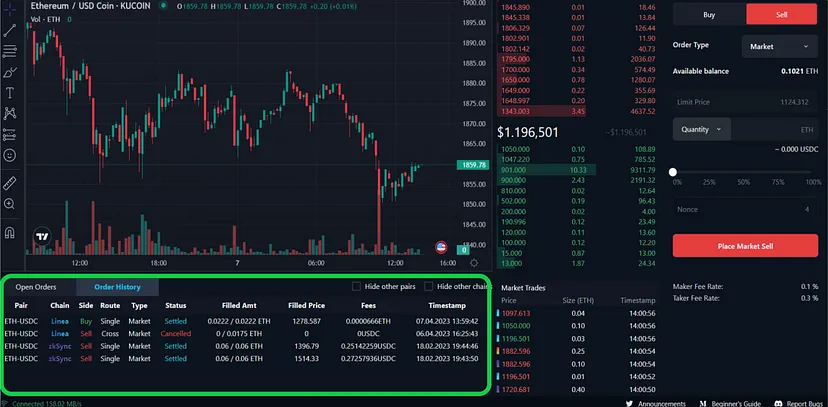The width and height of the screenshot is (828, 407).
Task: Open chart settings gear icon
Action: click(474, 263)
